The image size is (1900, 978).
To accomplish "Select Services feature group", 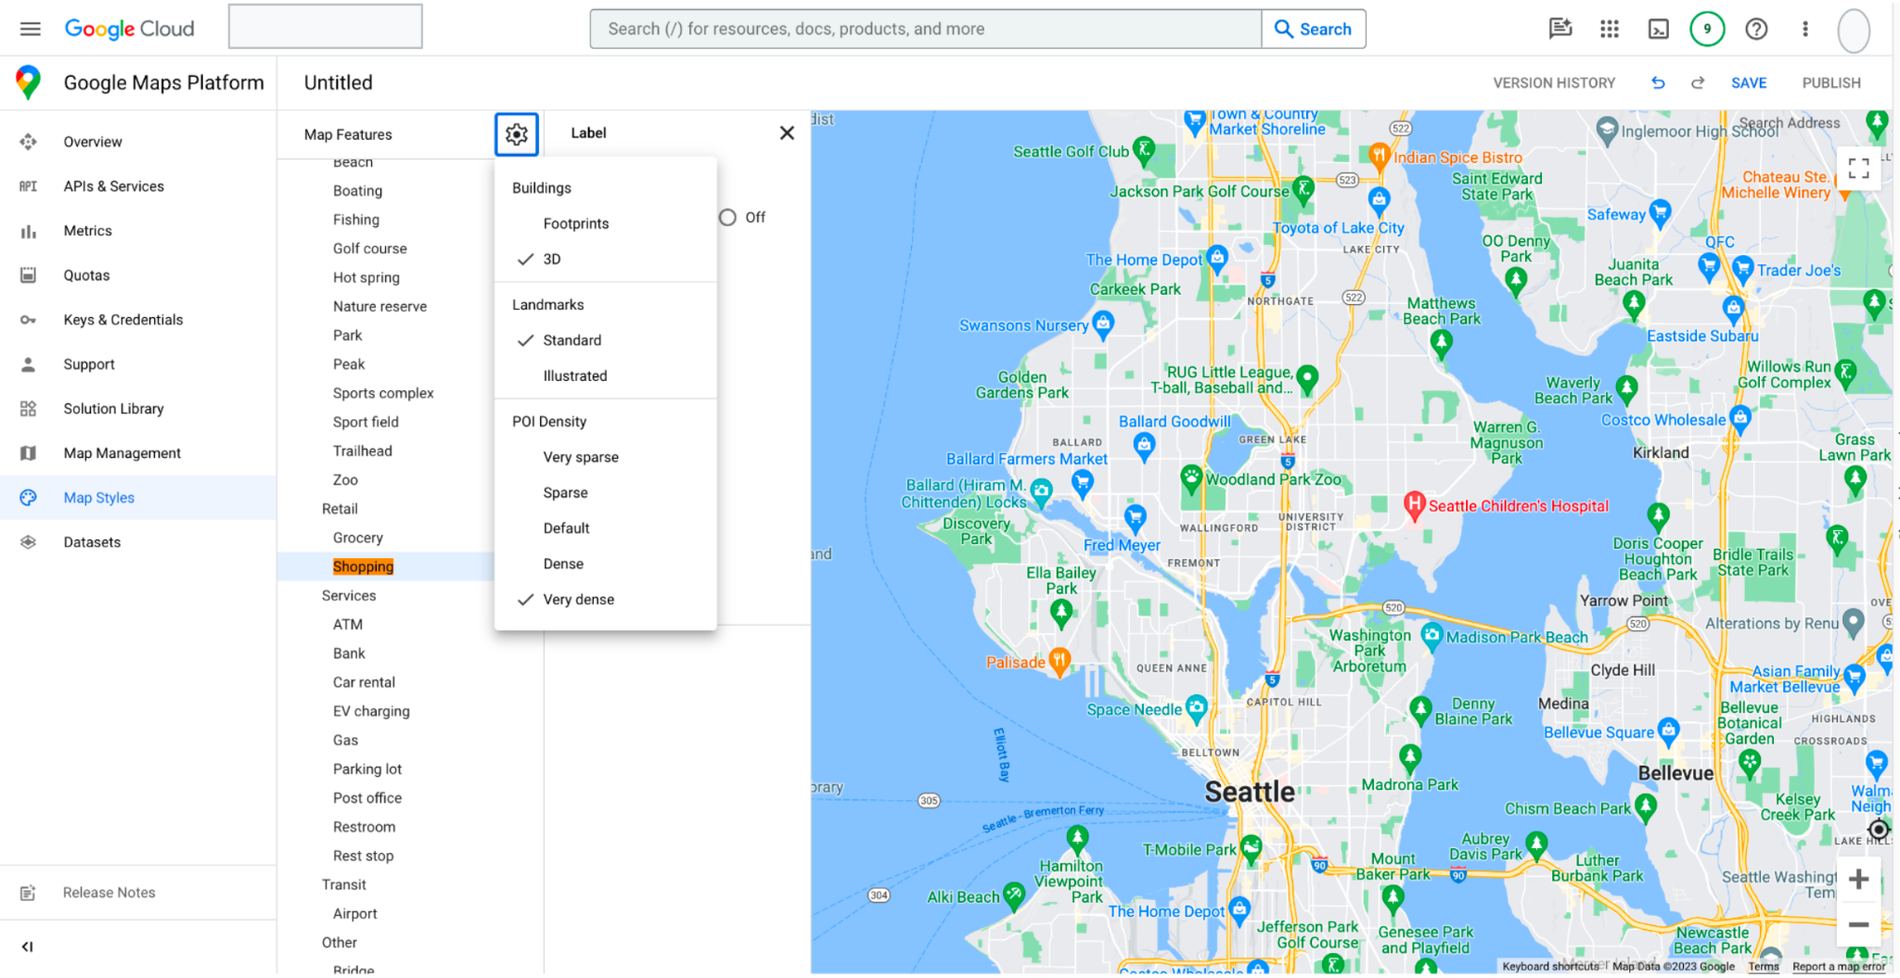I will click(x=348, y=596).
